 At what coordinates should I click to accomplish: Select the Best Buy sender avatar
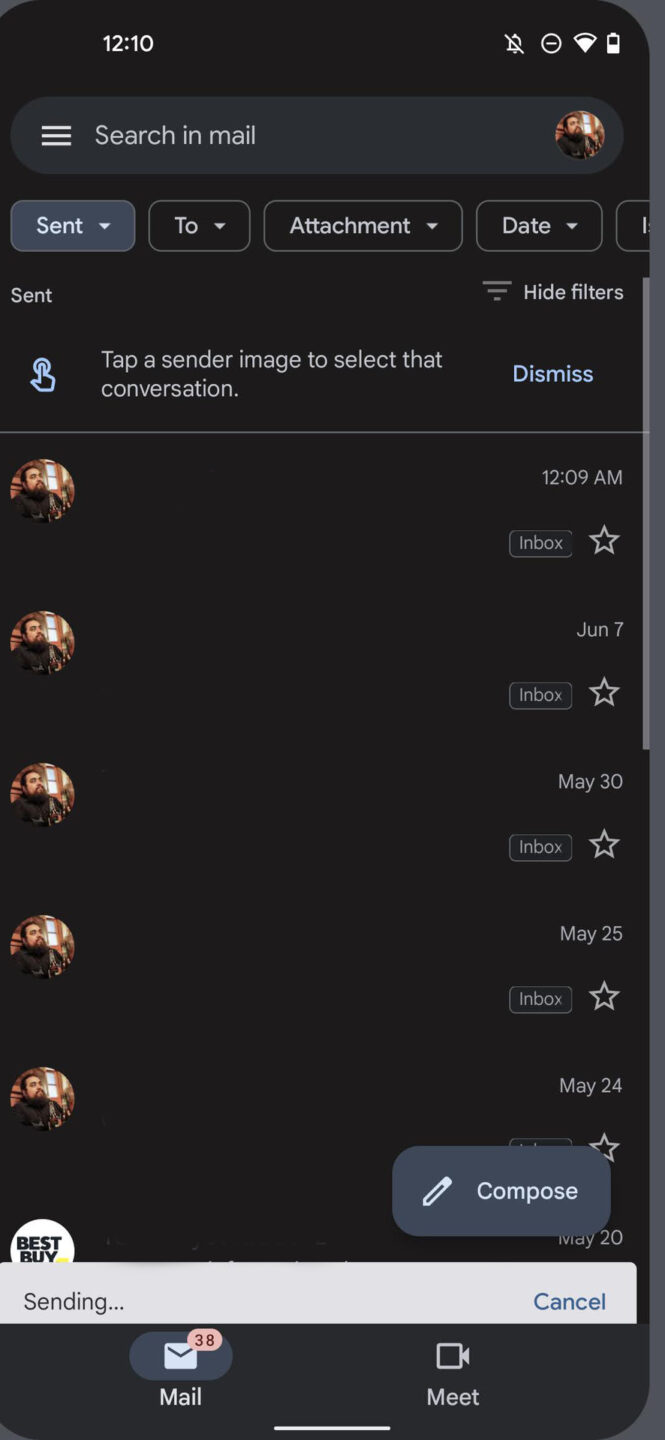(x=42, y=1243)
